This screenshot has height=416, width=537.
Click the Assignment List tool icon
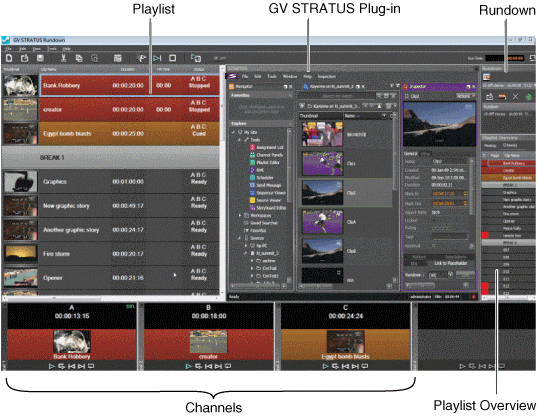coord(252,147)
